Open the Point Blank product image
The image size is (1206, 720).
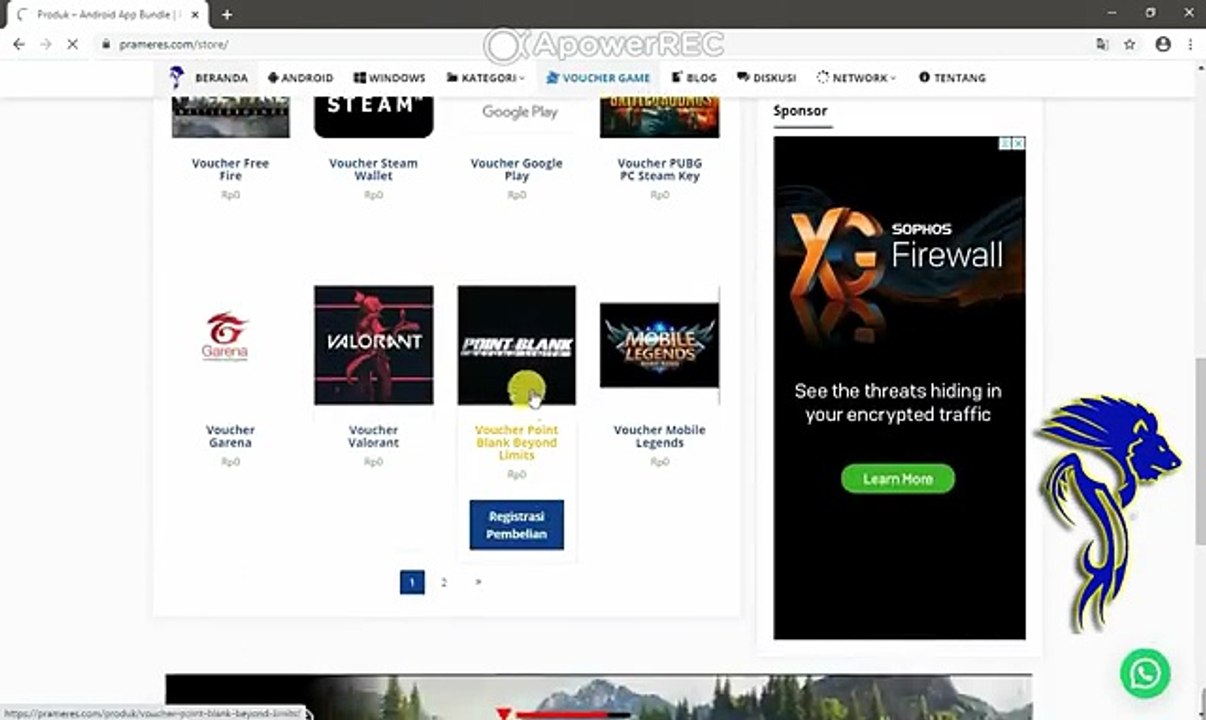point(517,345)
